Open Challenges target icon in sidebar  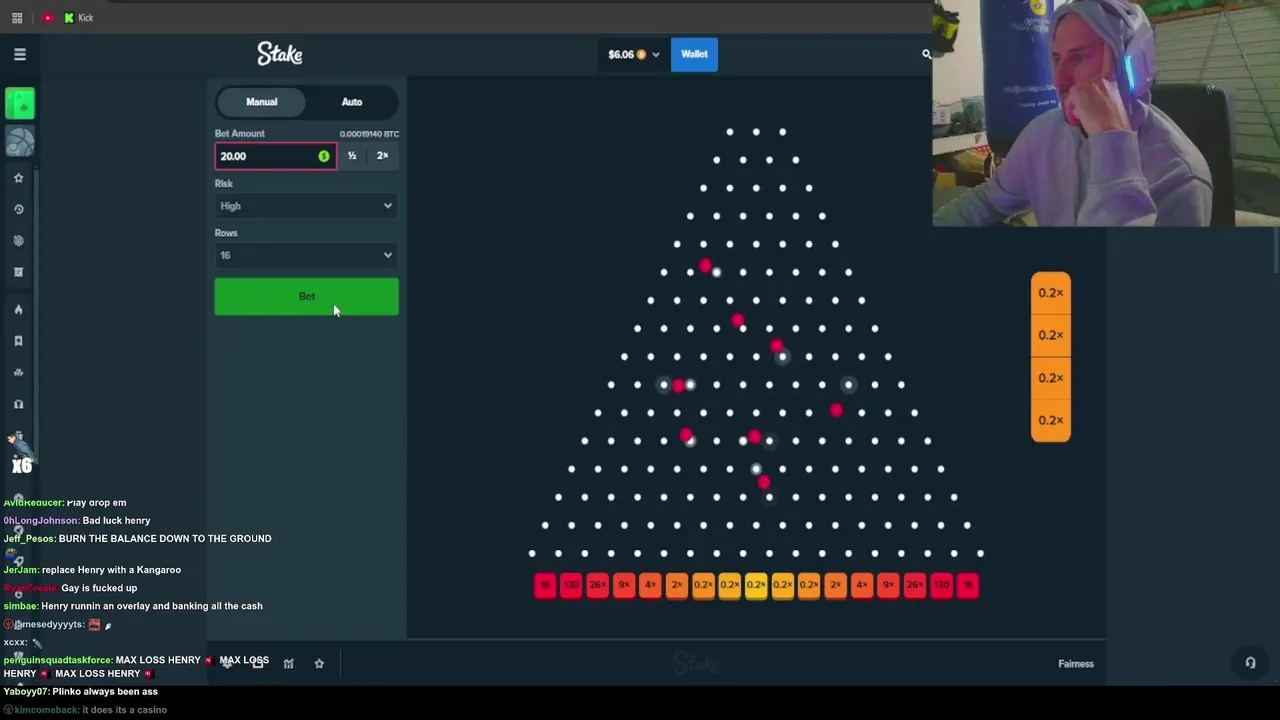(x=18, y=241)
